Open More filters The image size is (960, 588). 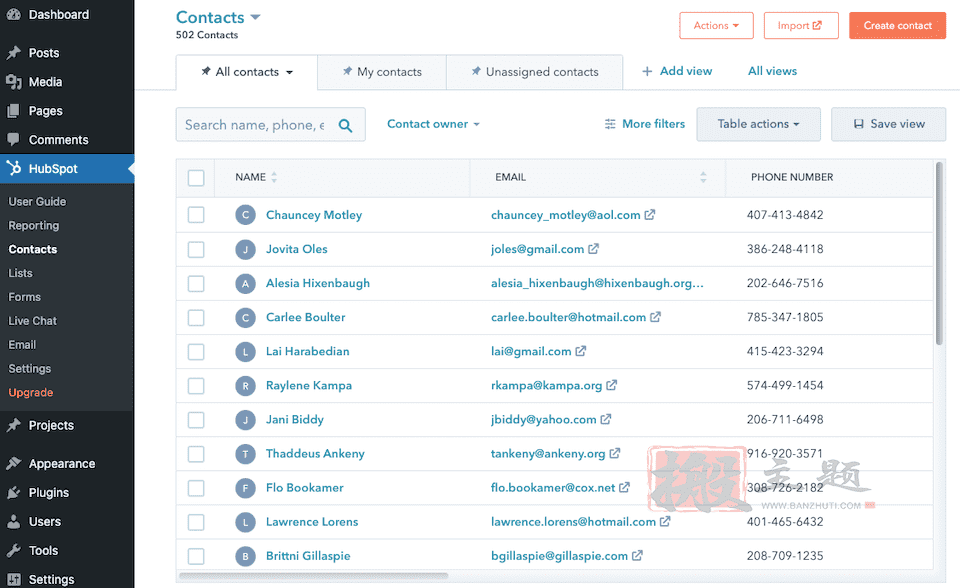click(645, 124)
